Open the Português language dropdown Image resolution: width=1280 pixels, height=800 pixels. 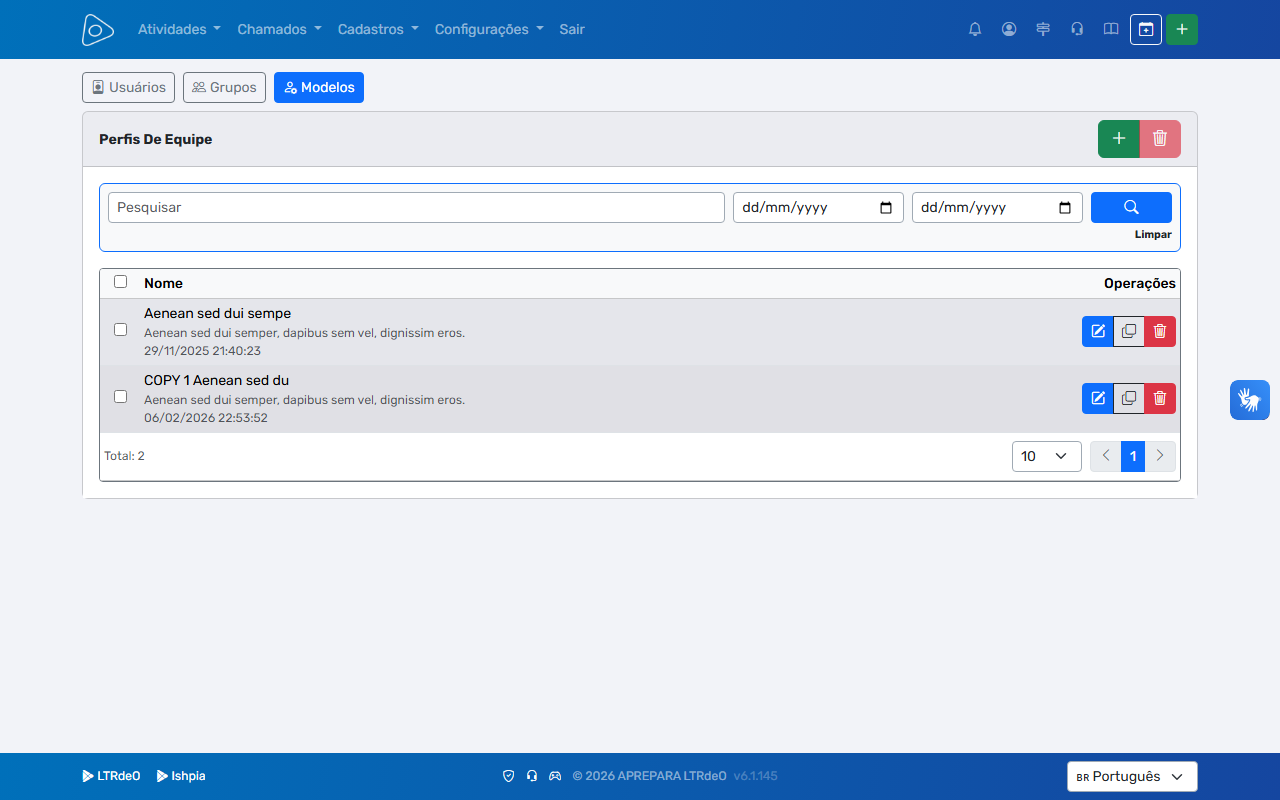pyautogui.click(x=1132, y=777)
